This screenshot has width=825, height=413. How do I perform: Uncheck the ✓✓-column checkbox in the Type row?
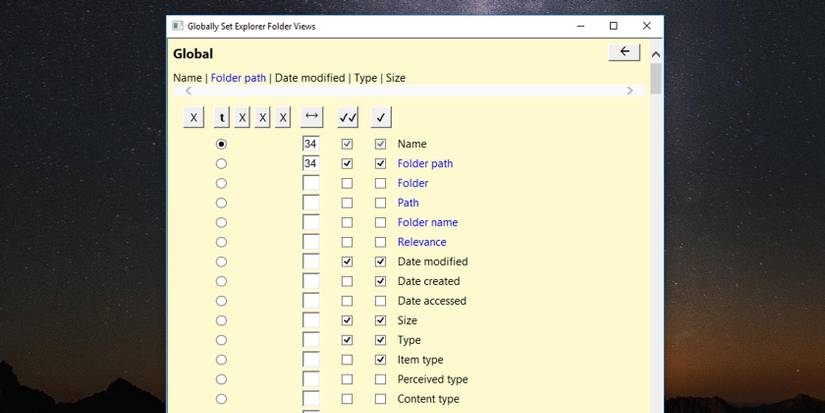(x=347, y=340)
